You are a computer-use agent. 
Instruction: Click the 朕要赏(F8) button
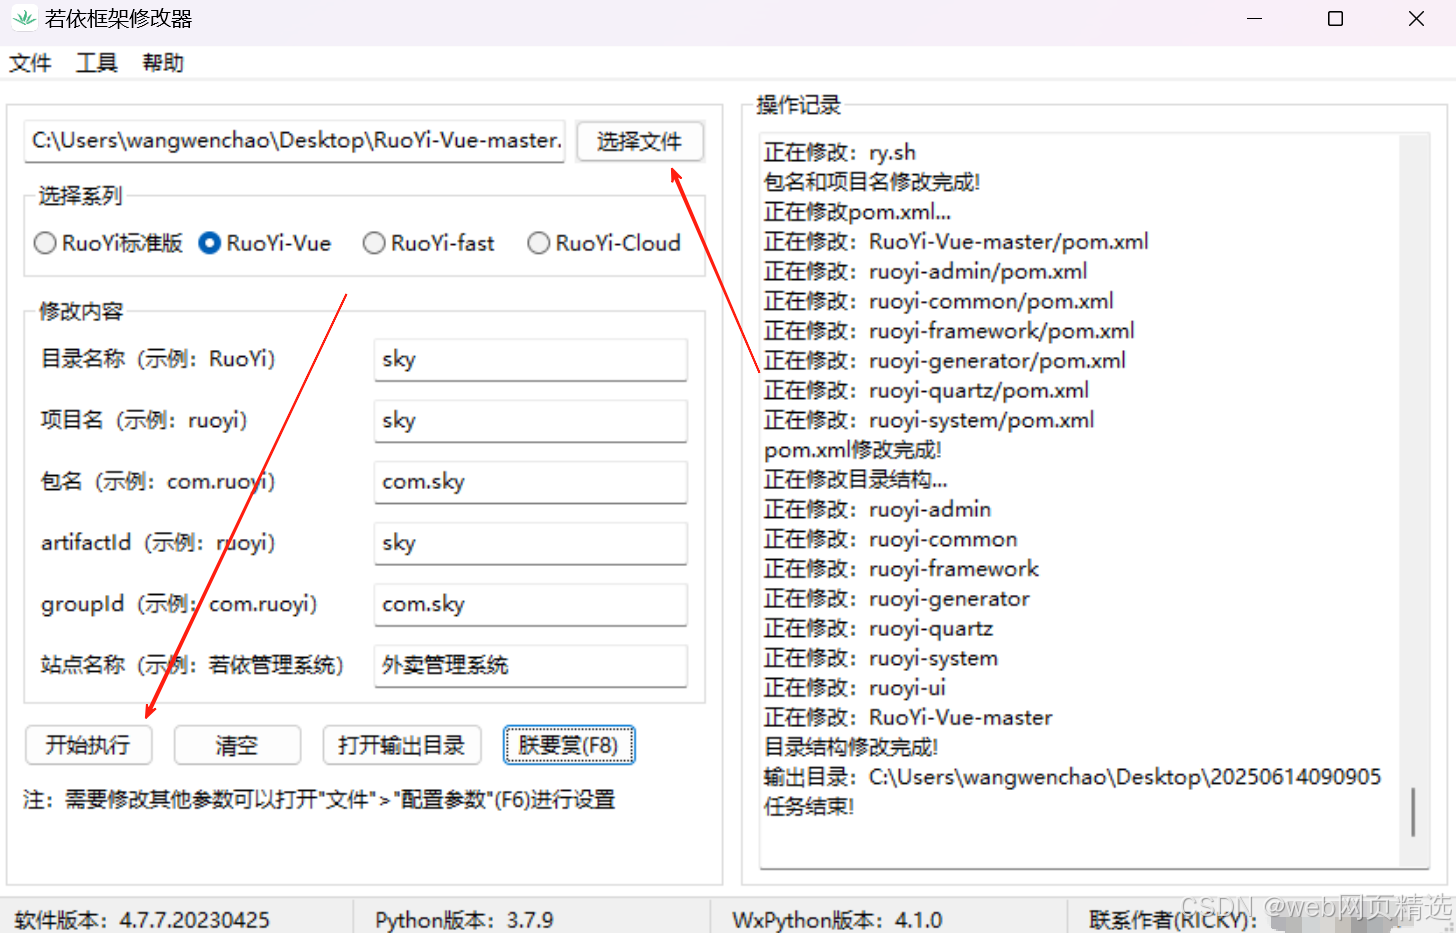(x=569, y=745)
